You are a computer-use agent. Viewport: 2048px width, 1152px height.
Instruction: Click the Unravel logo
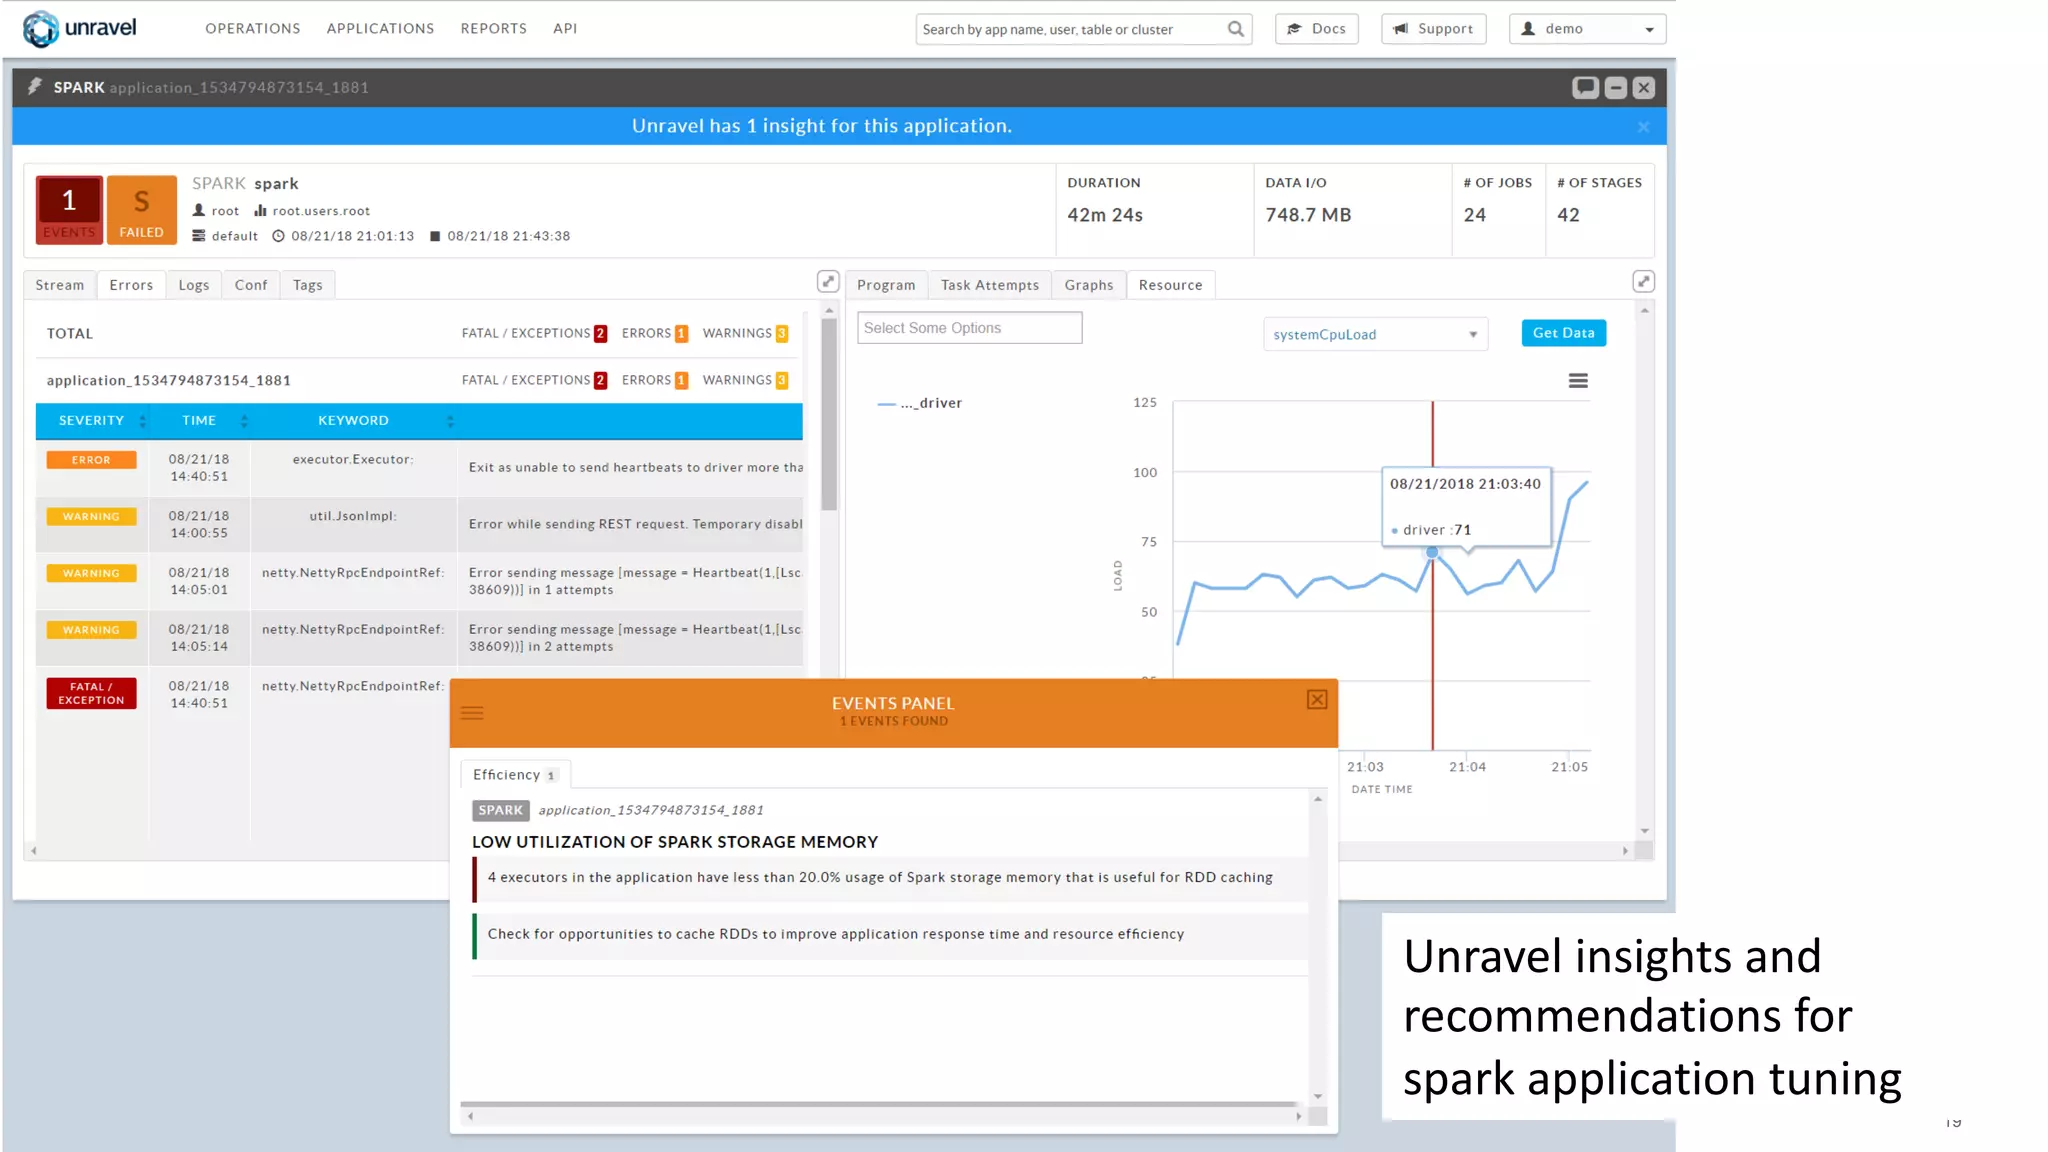(79, 28)
